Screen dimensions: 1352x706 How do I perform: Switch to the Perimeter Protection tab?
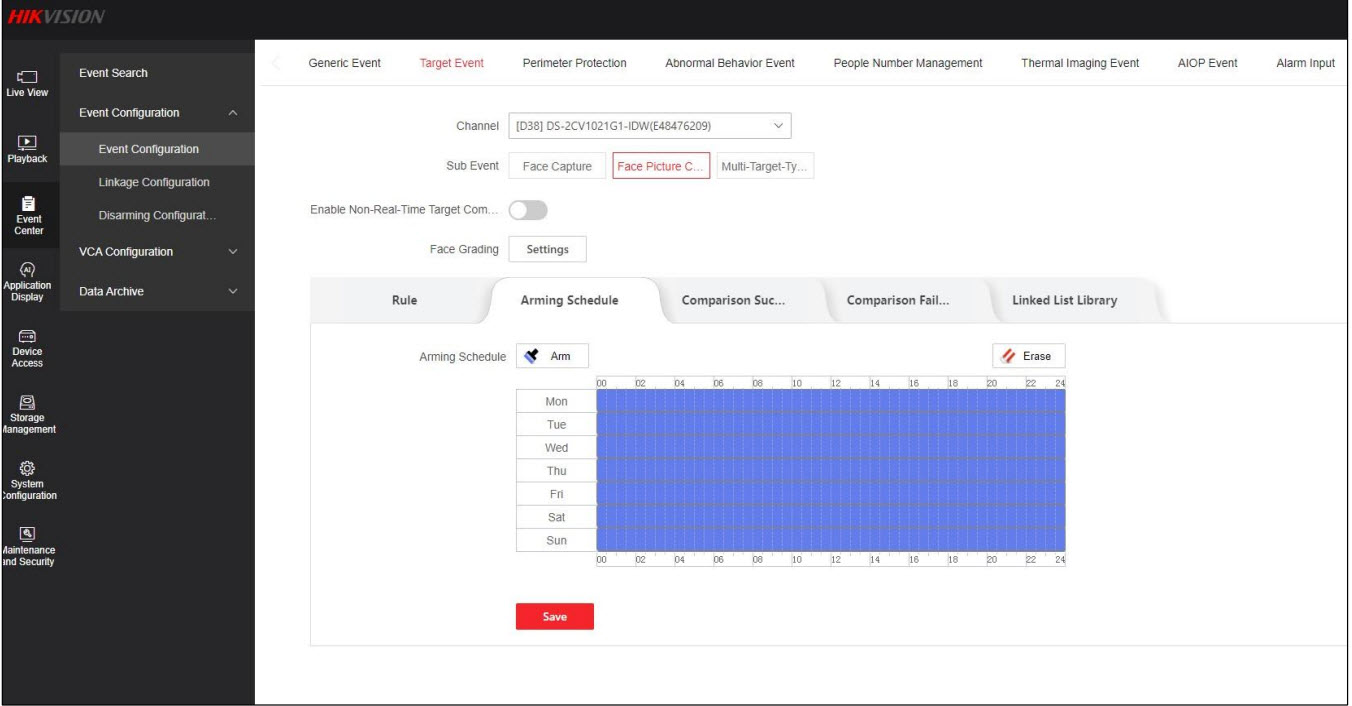coord(574,63)
